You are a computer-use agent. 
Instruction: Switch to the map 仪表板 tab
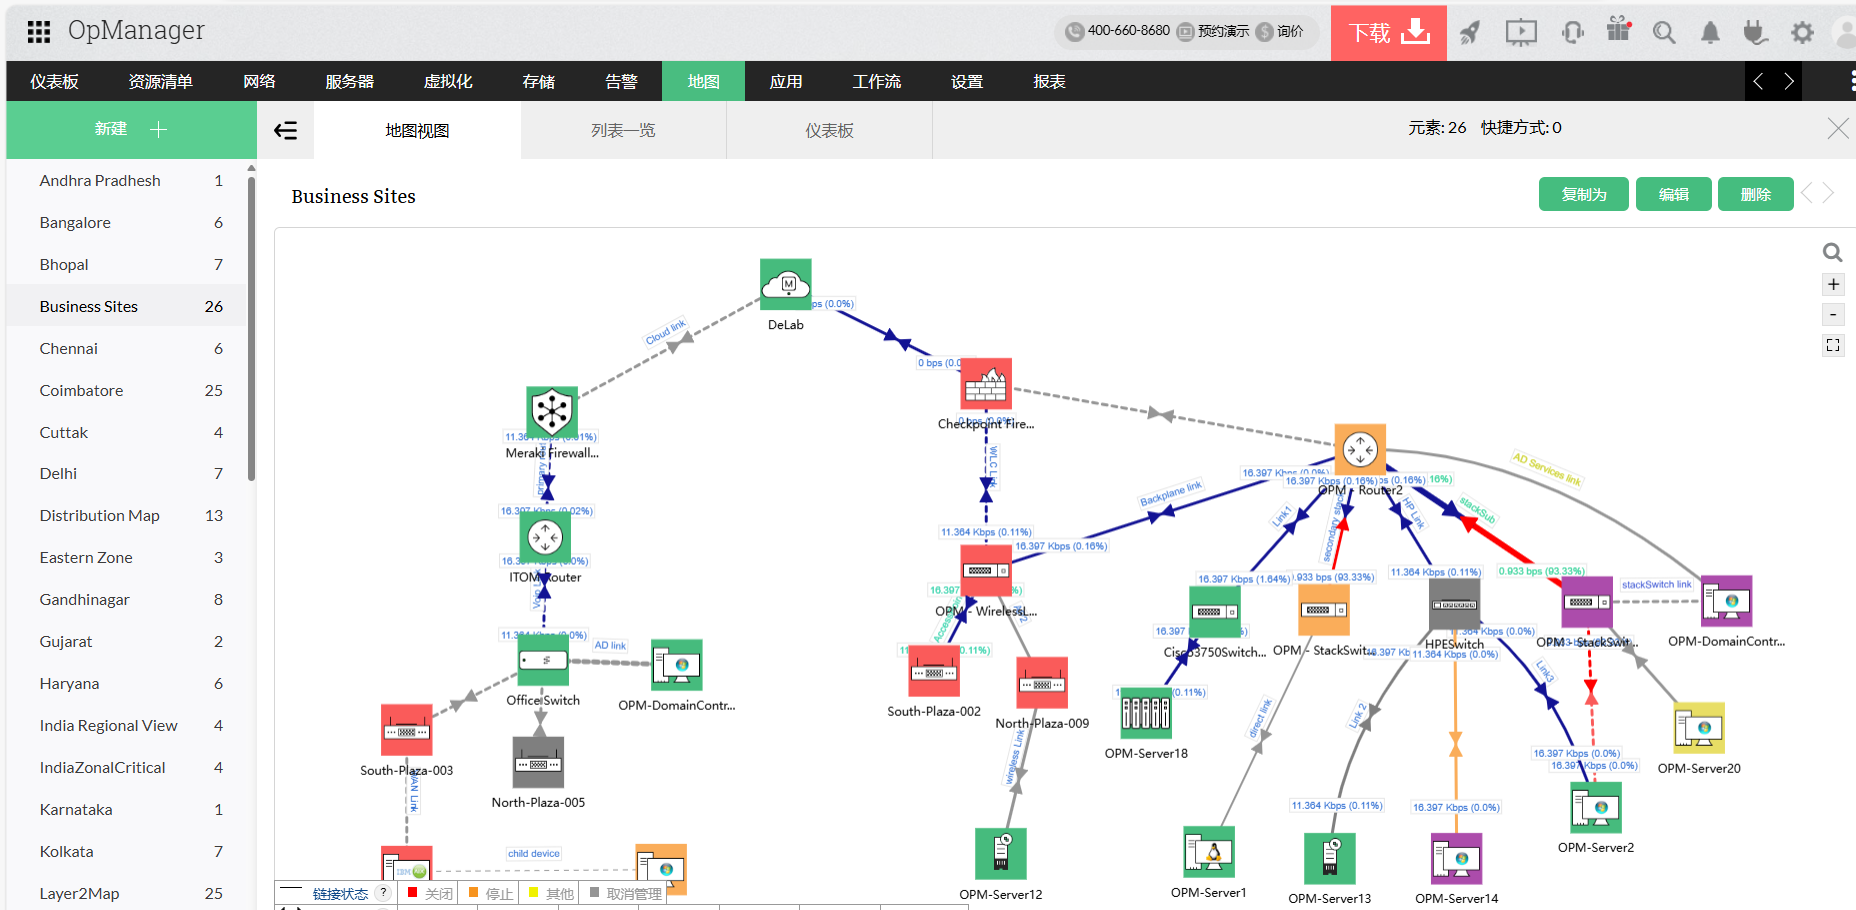pyautogui.click(x=829, y=130)
